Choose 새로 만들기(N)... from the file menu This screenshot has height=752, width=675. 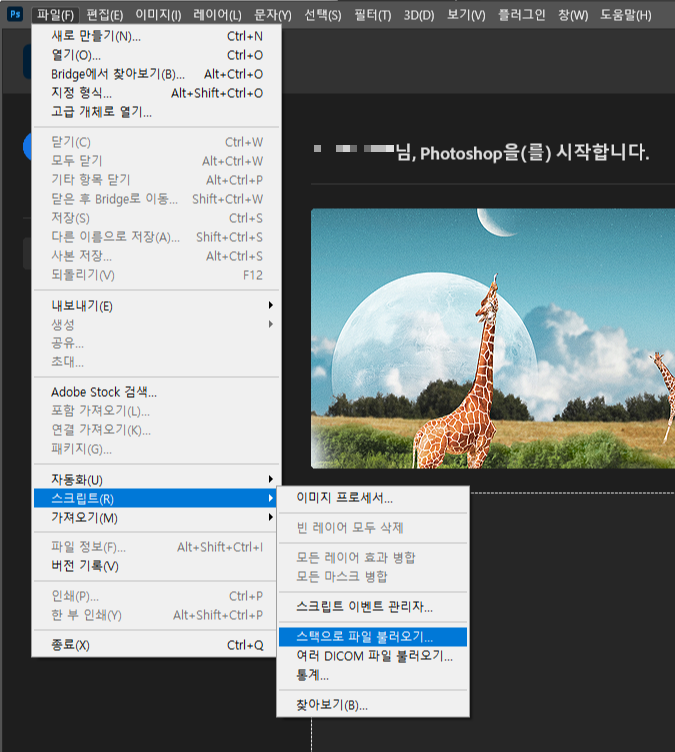coord(156,36)
